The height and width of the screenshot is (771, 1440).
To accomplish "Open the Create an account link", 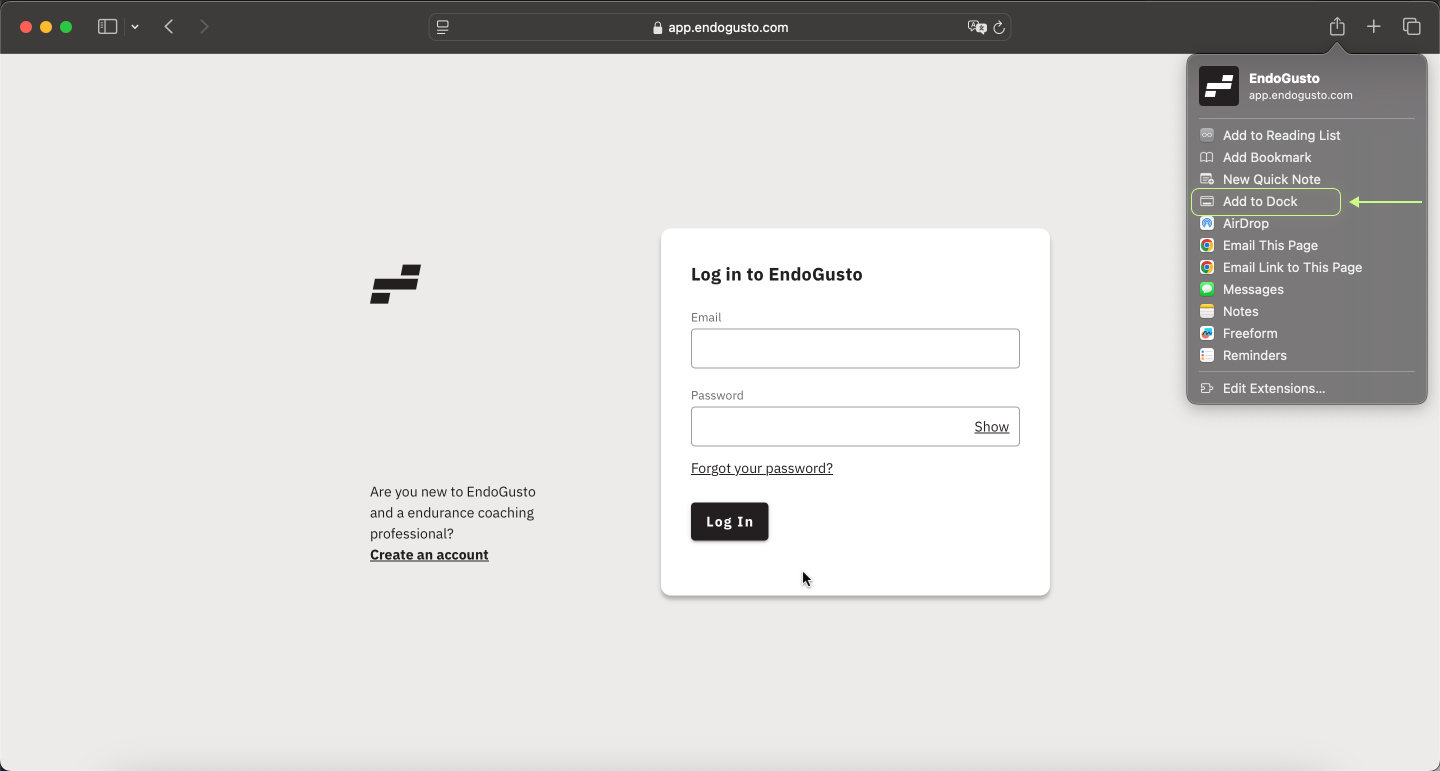I will 429,555.
